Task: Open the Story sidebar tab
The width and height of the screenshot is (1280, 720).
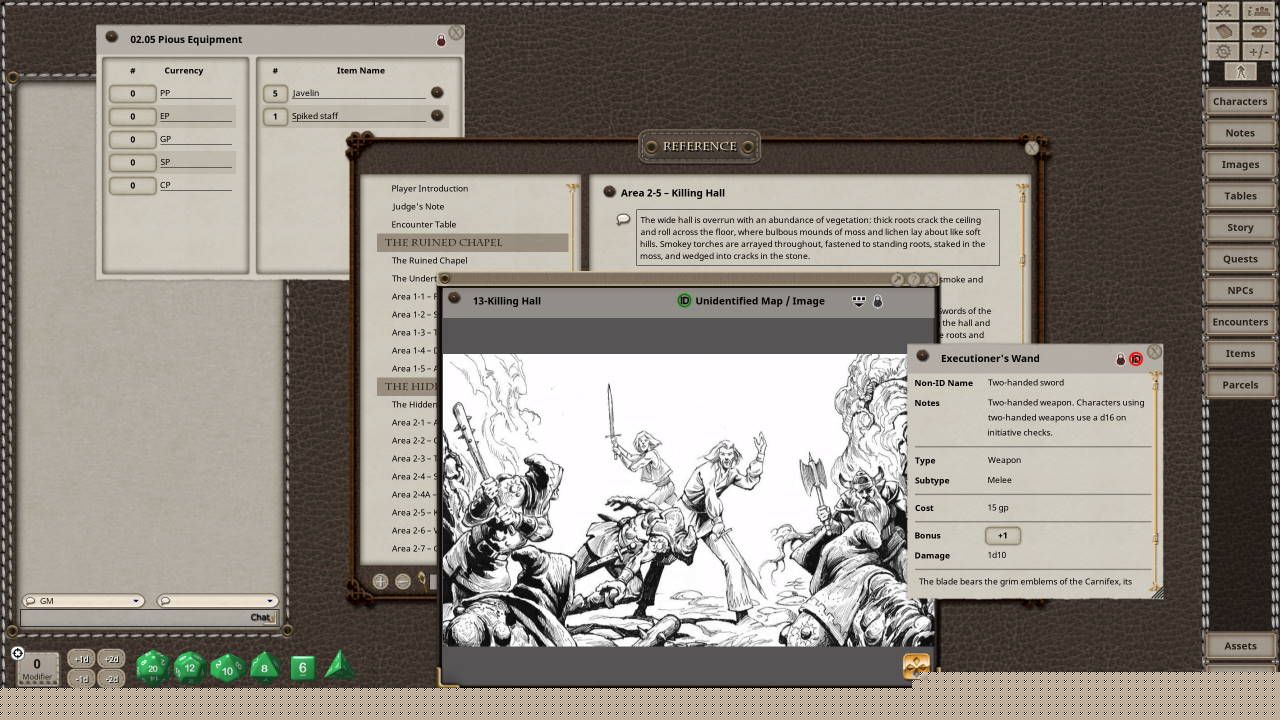Action: coord(1240,227)
